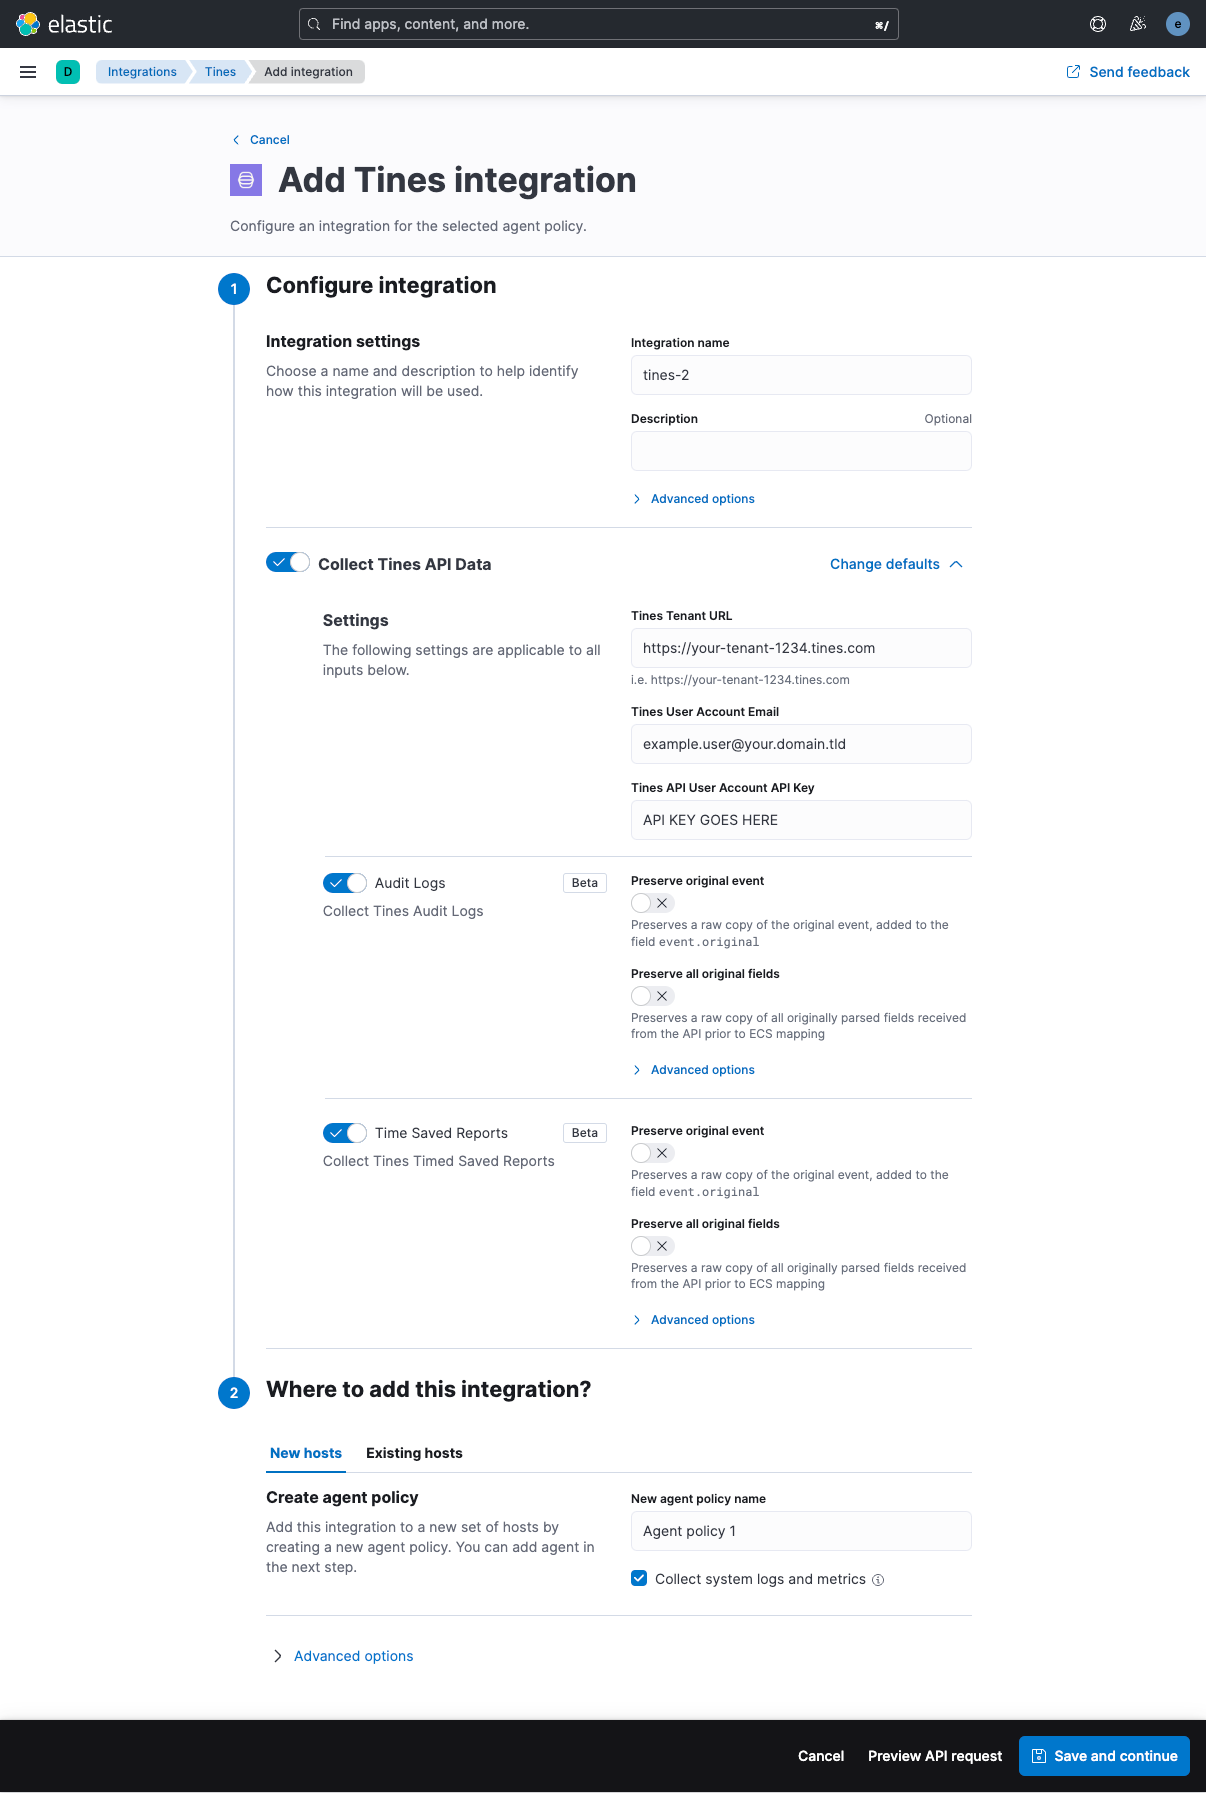Click the info icon beside system logs
The image size is (1206, 1793).
tap(878, 1580)
